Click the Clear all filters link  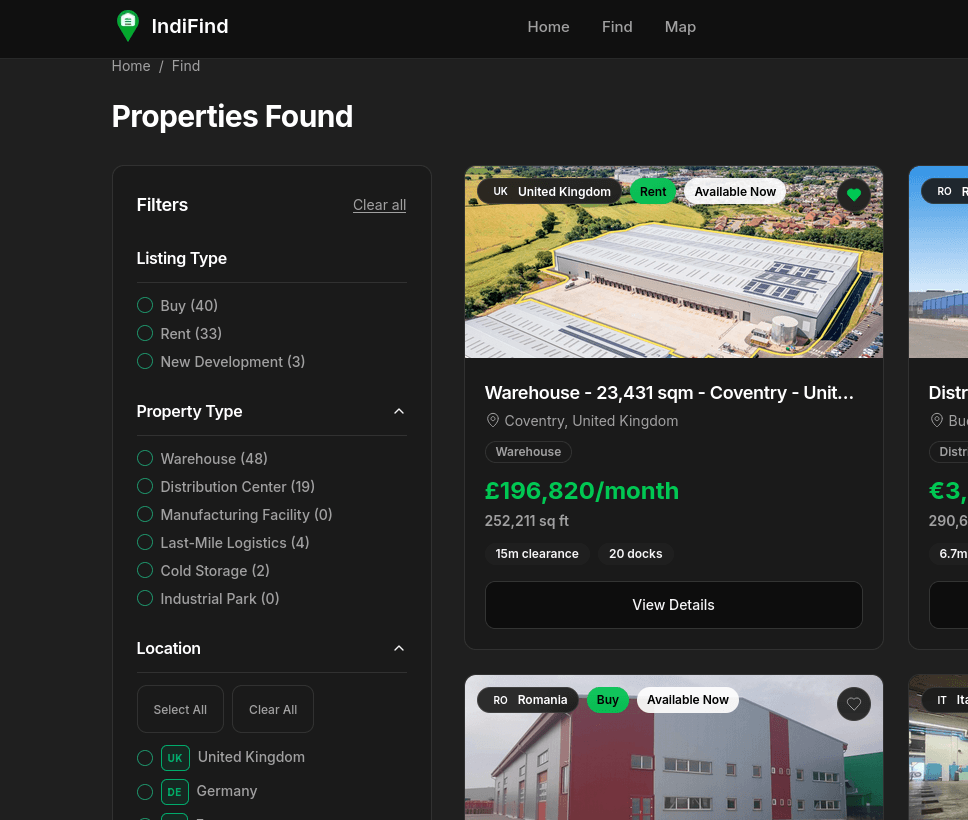click(x=379, y=205)
